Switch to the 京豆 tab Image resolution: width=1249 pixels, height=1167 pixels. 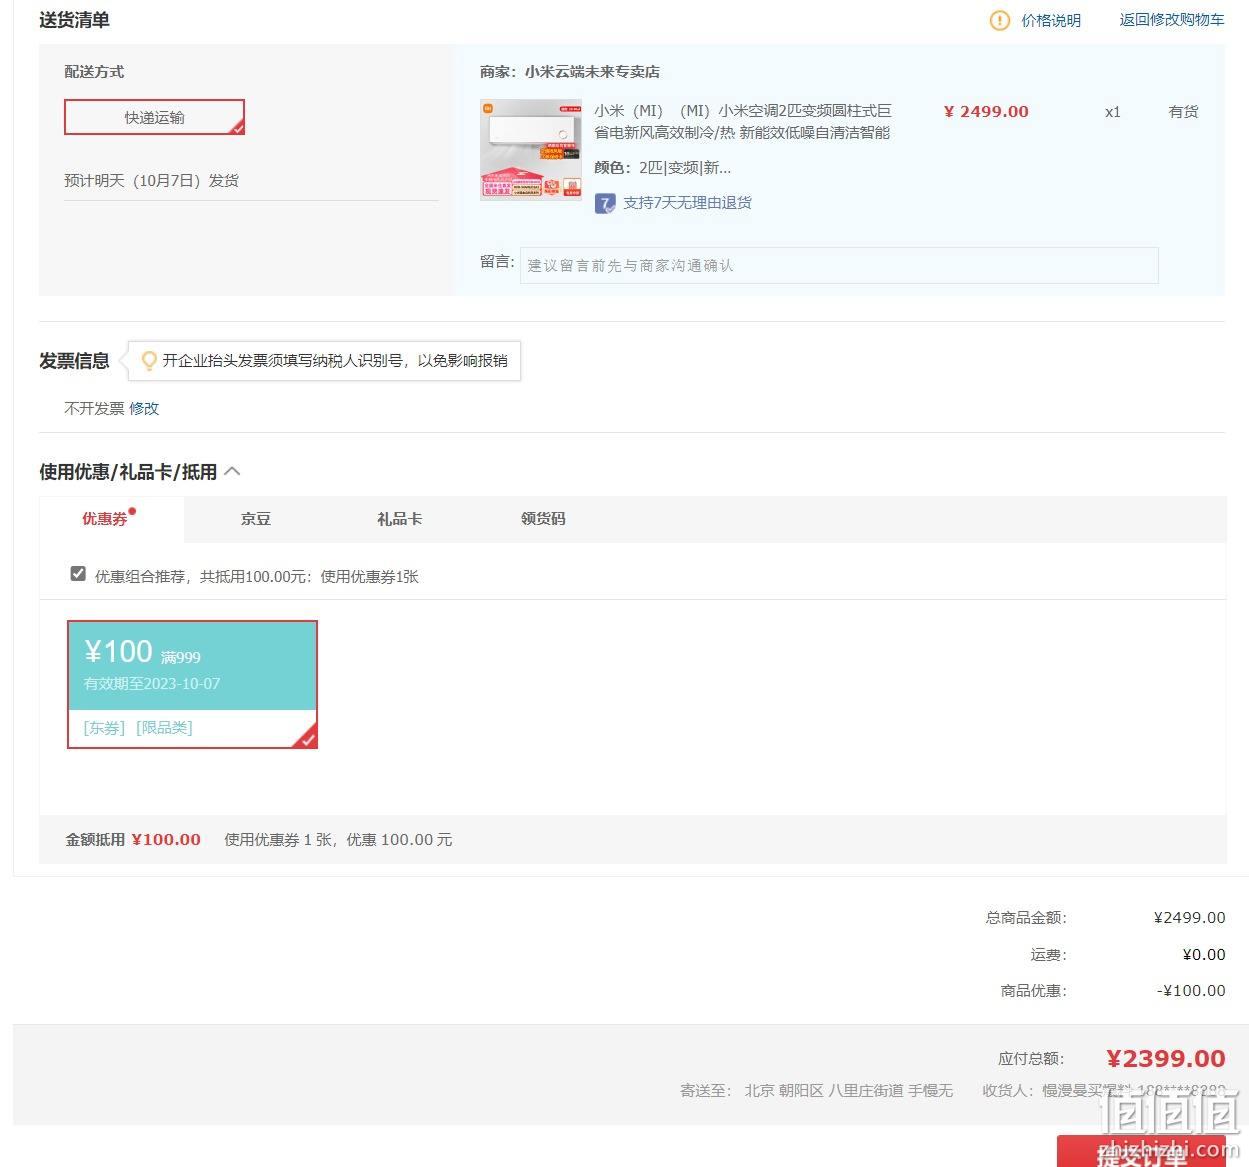coord(256,519)
